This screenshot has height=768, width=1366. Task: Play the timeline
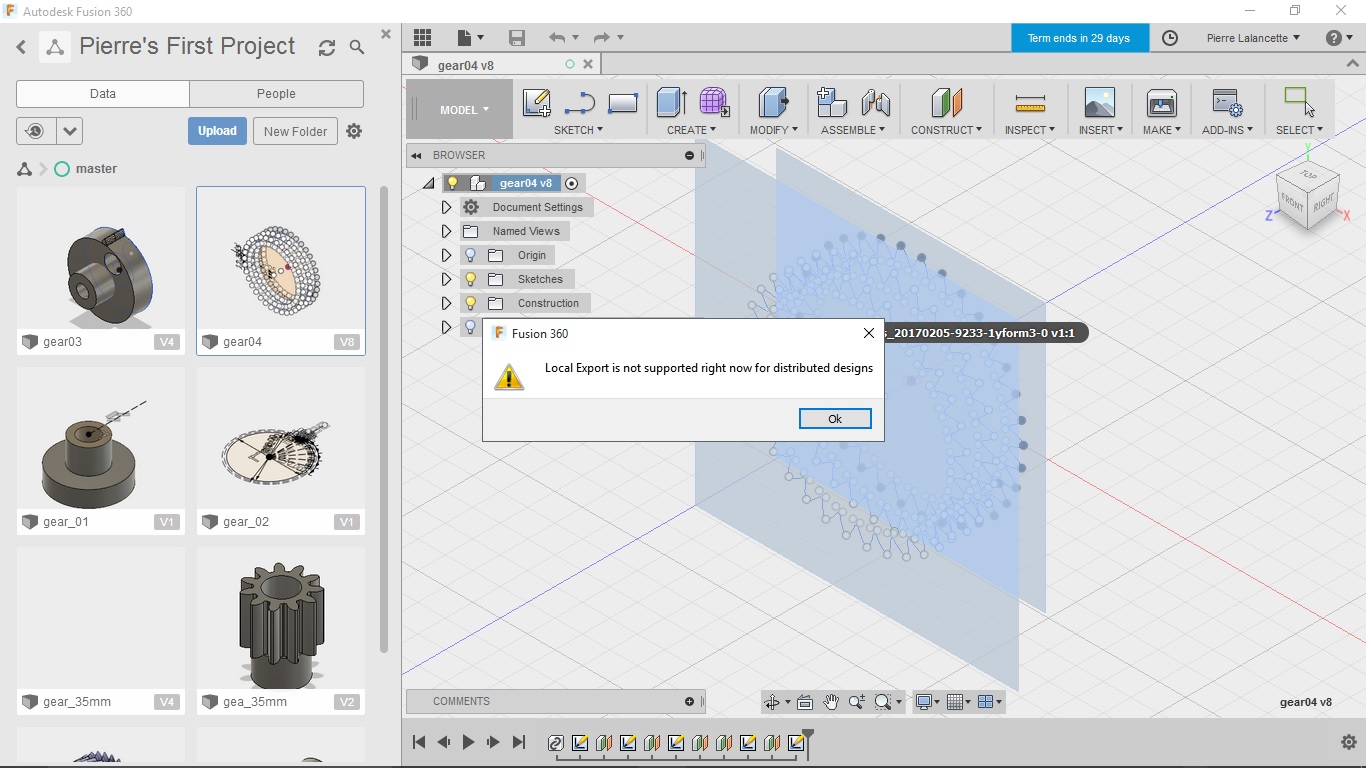tap(468, 742)
